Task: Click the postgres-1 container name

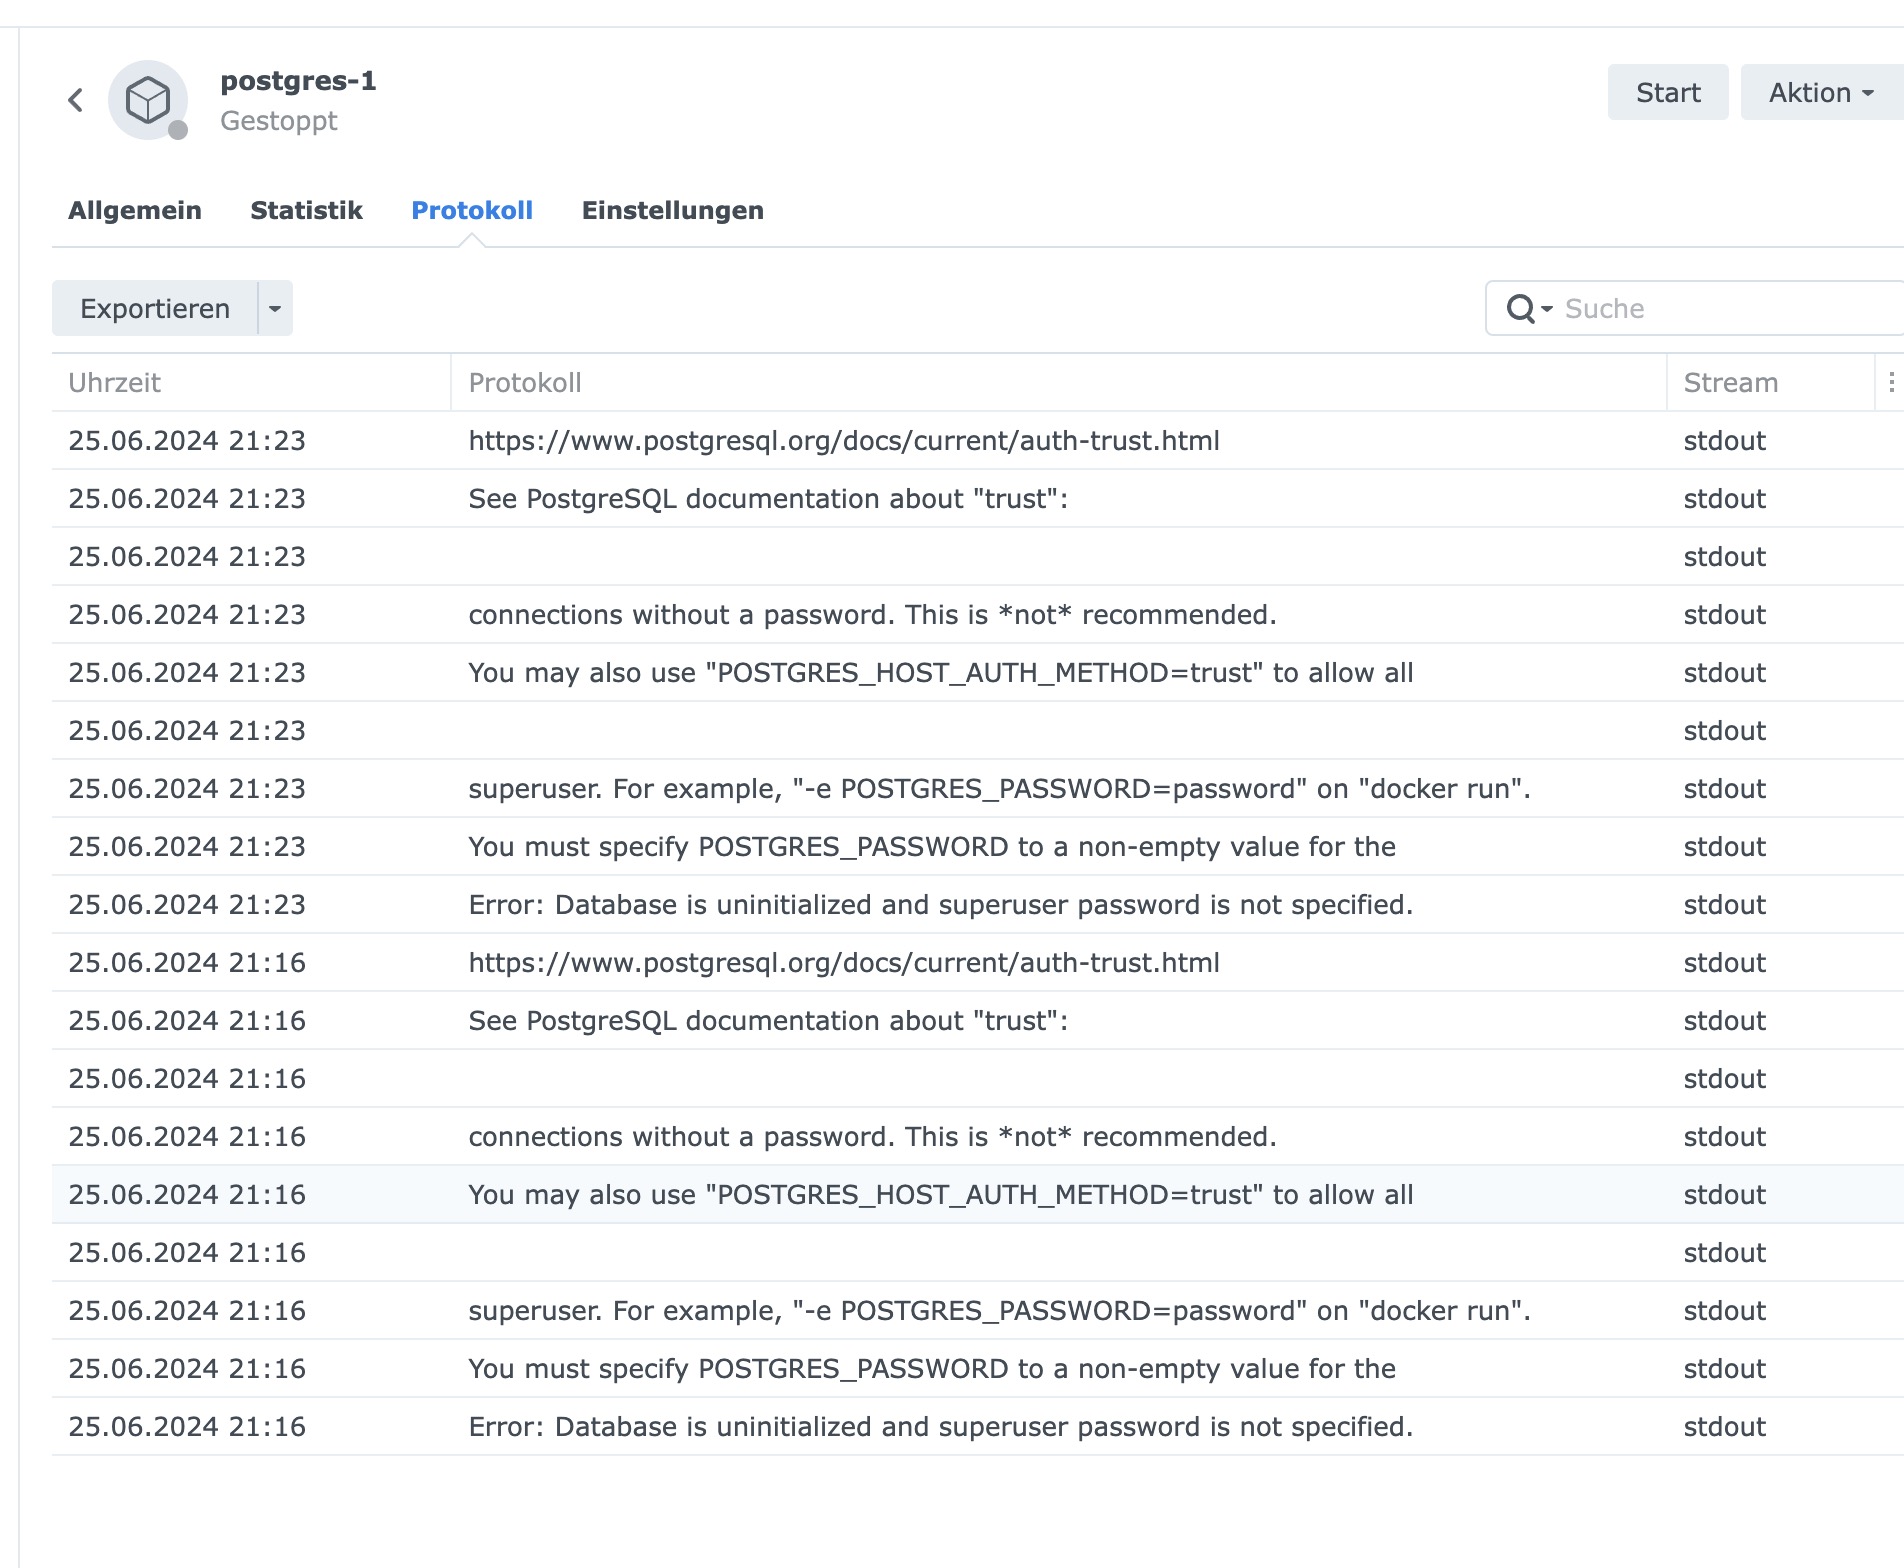Action: click(298, 81)
